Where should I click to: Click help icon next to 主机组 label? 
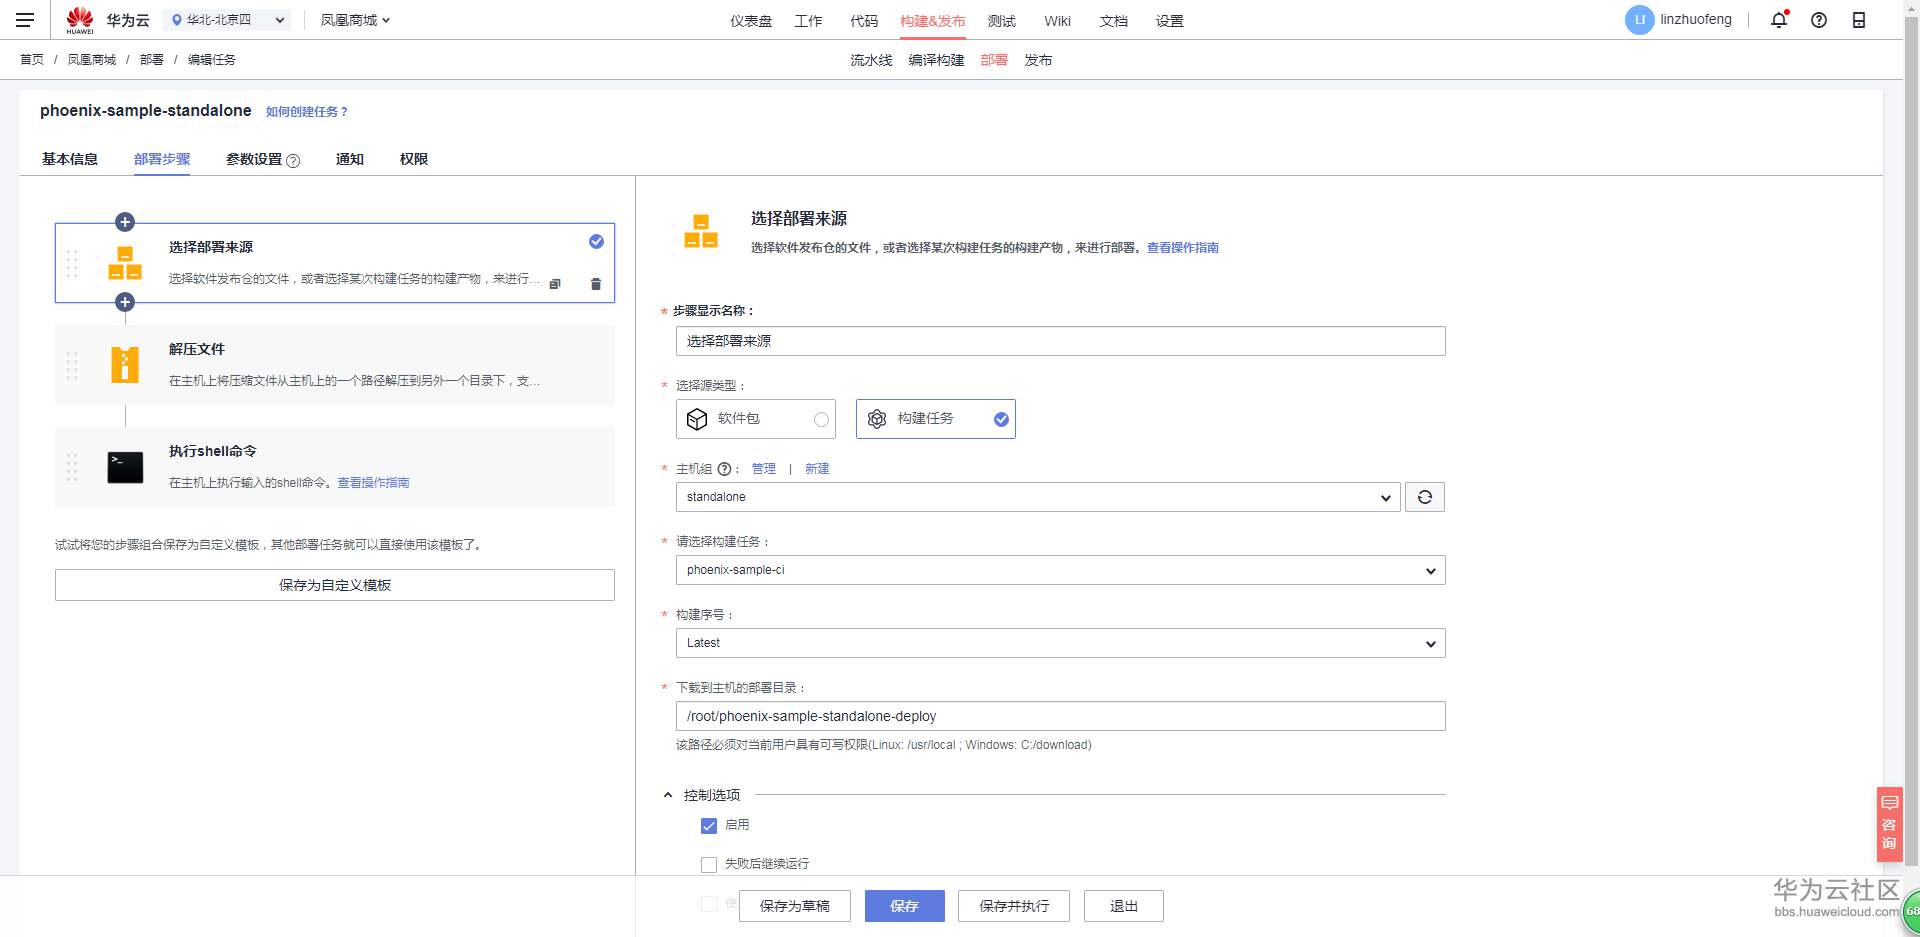coord(724,469)
